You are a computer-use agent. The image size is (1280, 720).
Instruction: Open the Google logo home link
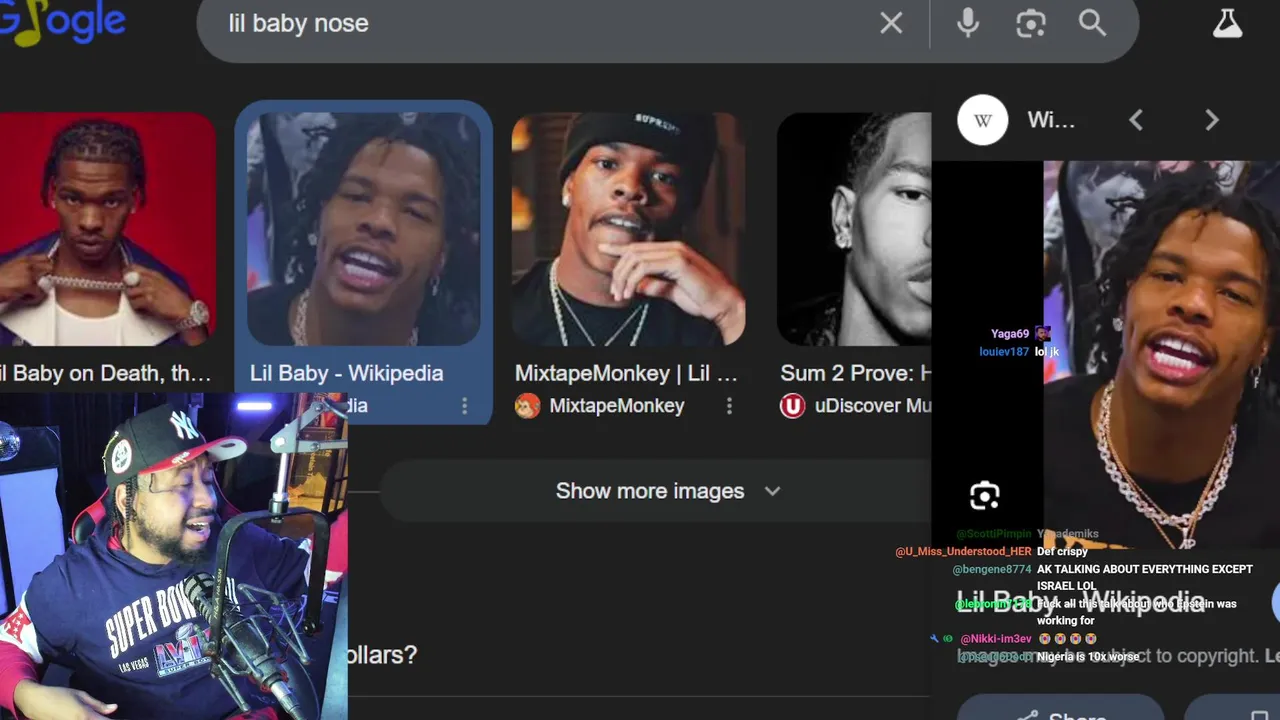pos(63,23)
